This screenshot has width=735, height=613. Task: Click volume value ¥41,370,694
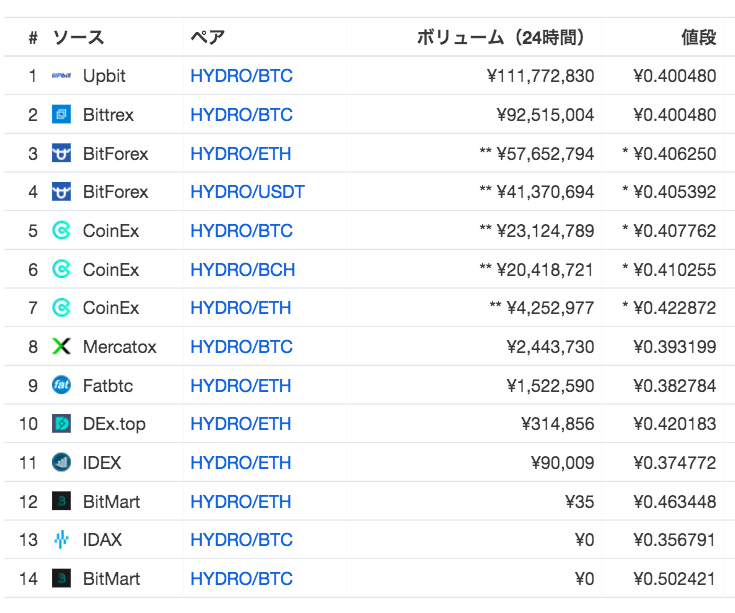tap(546, 192)
